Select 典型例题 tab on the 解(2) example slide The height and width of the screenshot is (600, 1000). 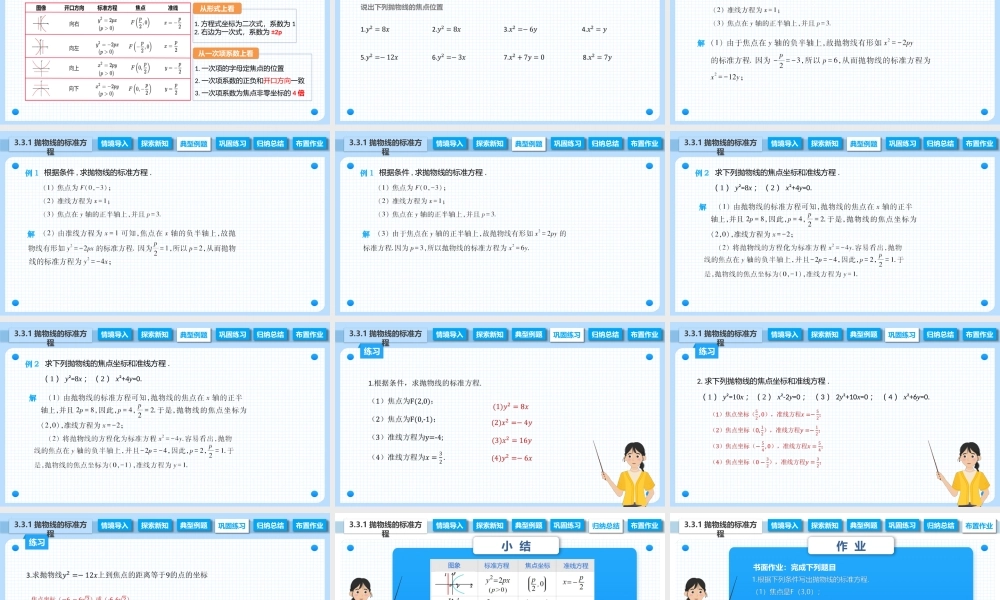pos(193,143)
